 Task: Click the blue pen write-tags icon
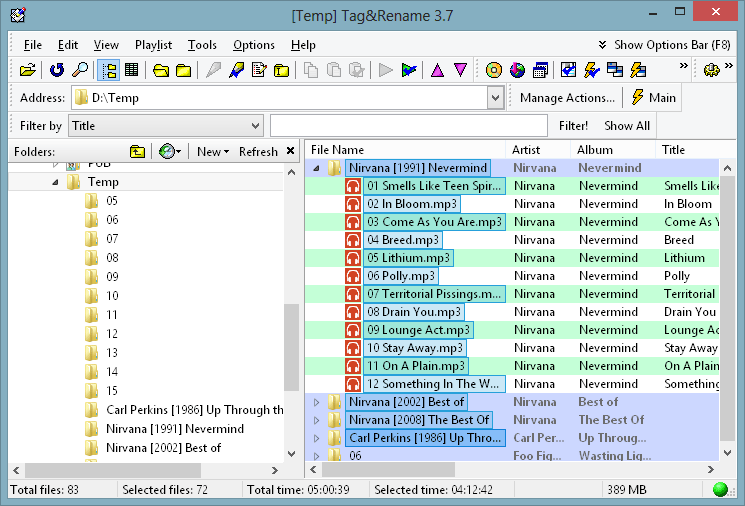236,70
